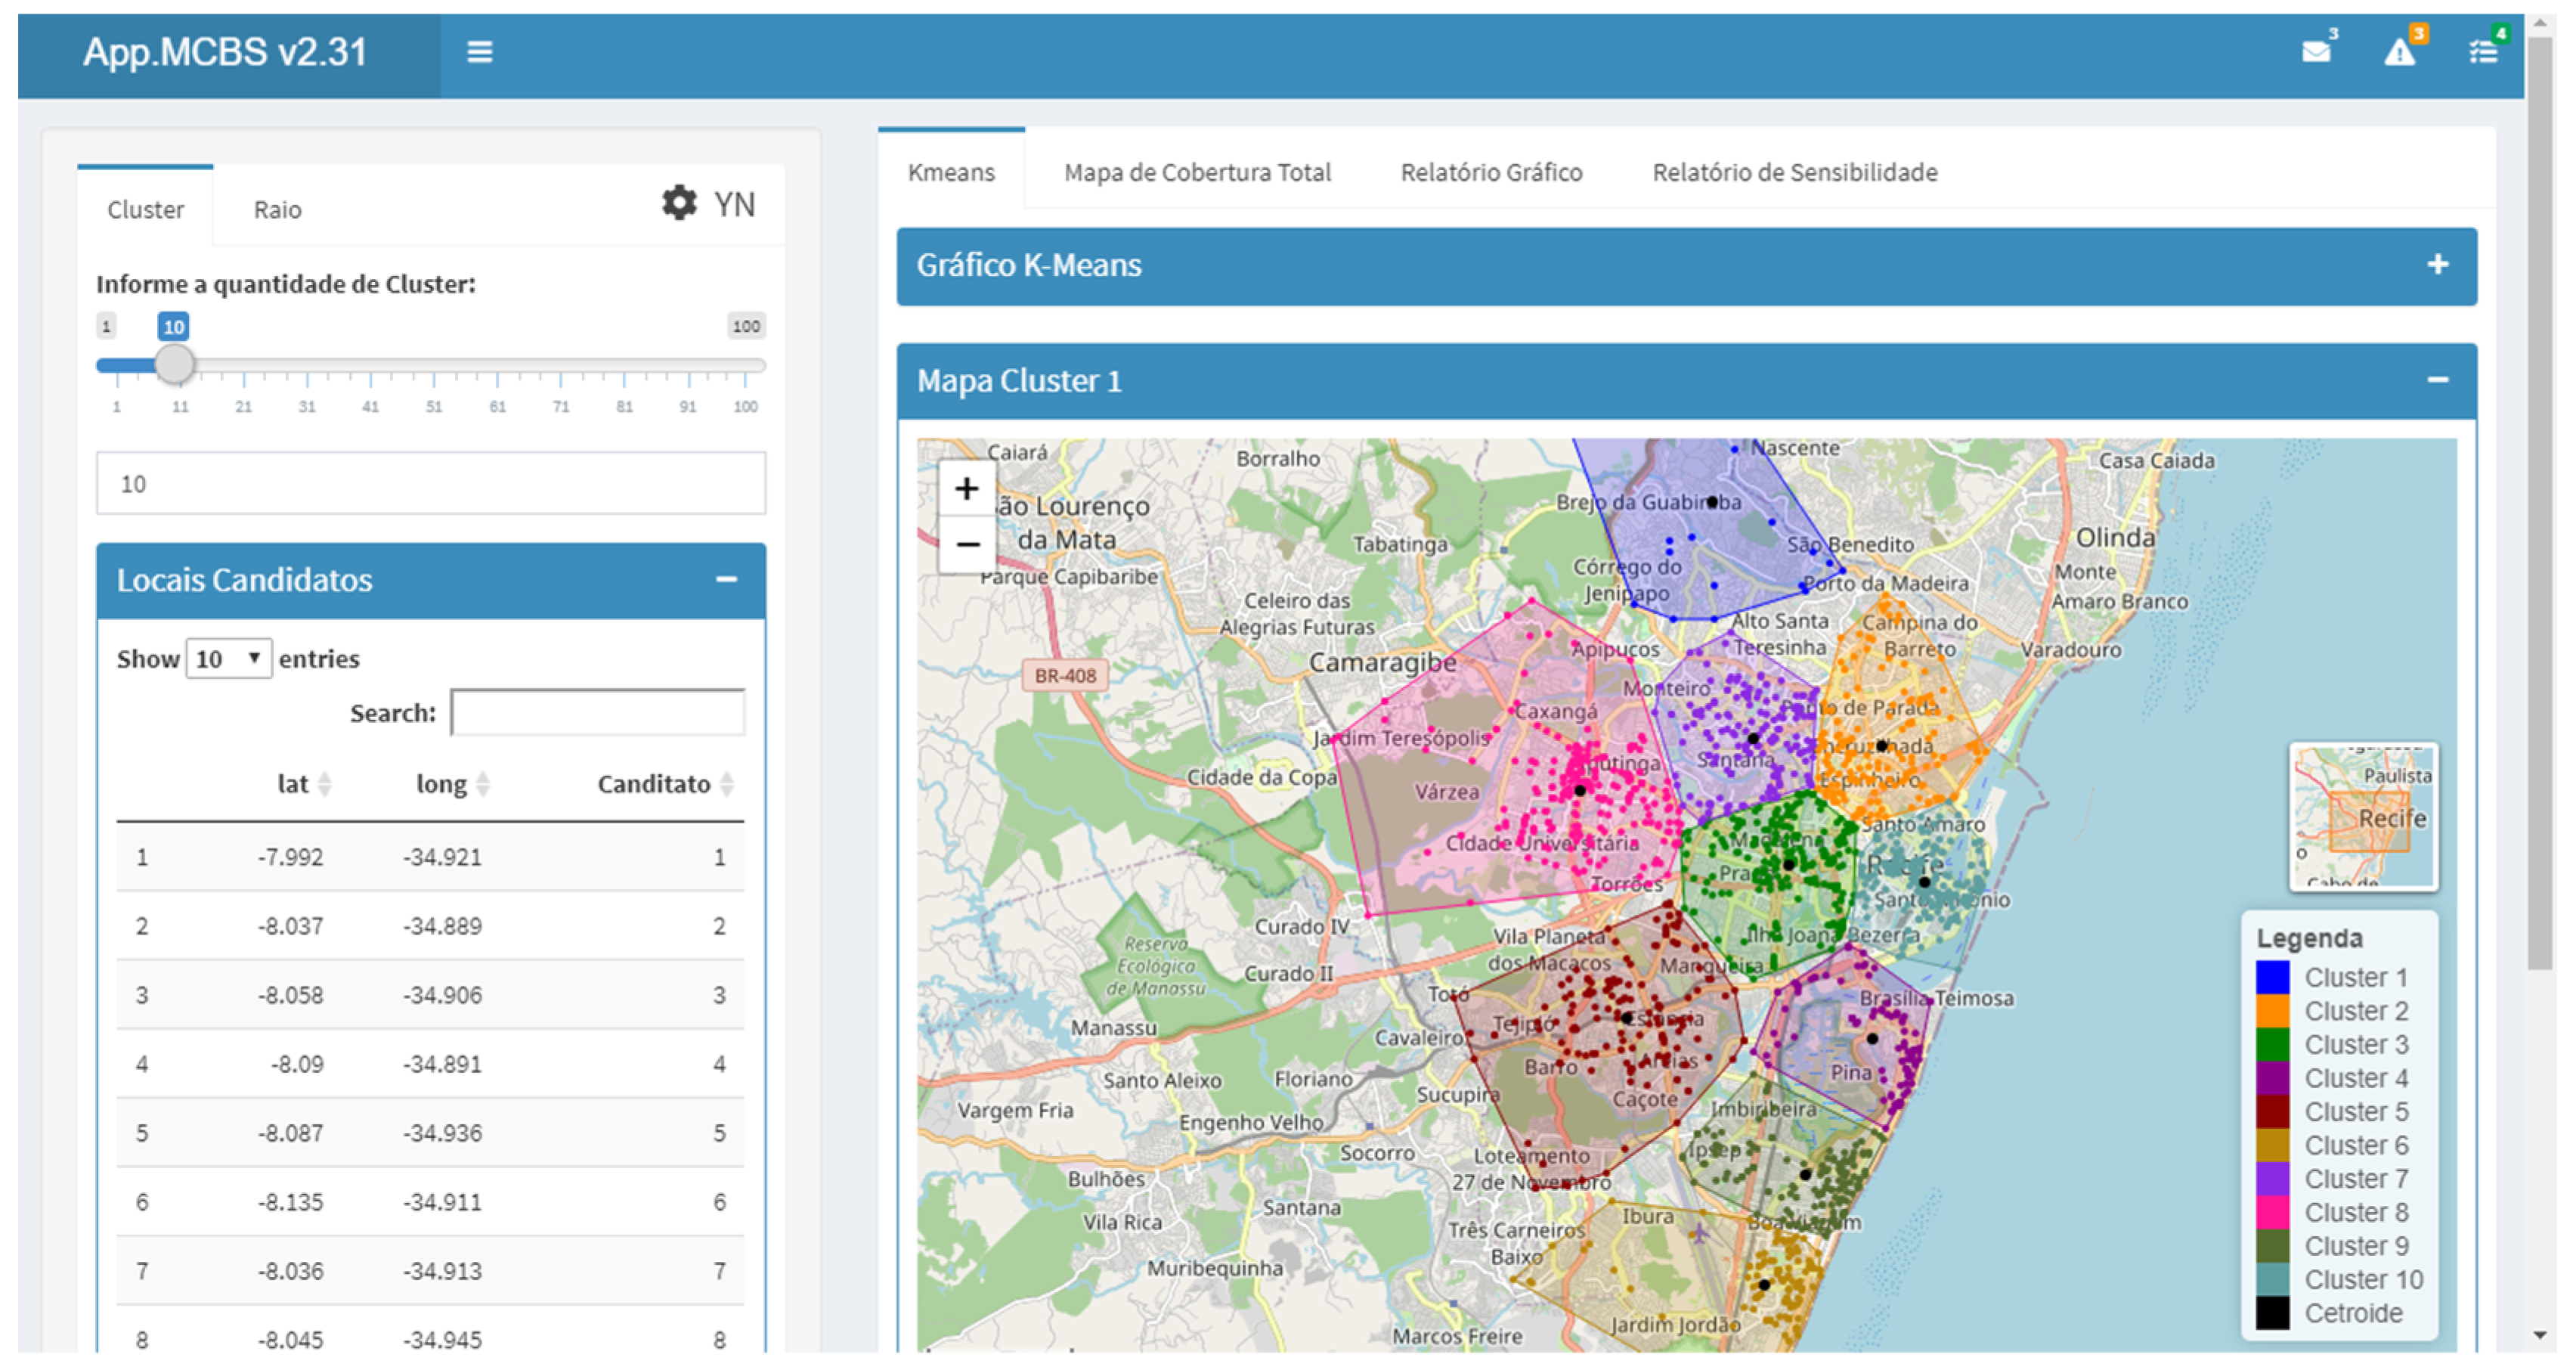The height and width of the screenshot is (1370, 2576).
Task: Open Mapa de Cobertura Total tab
Action: click(x=1196, y=173)
